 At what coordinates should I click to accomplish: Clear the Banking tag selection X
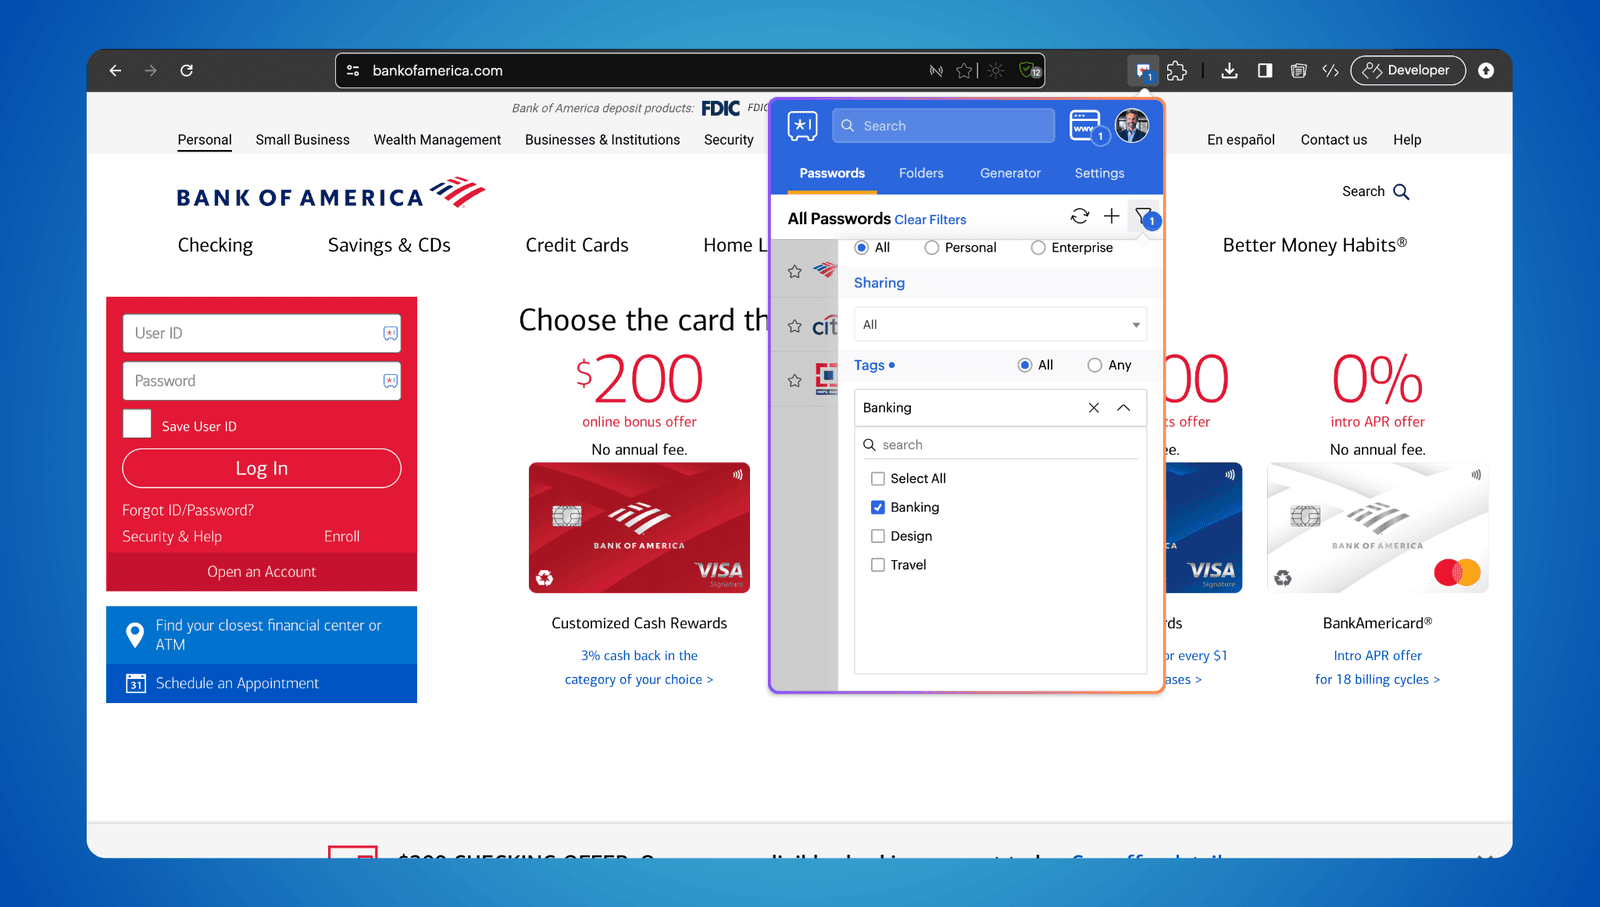click(x=1094, y=408)
